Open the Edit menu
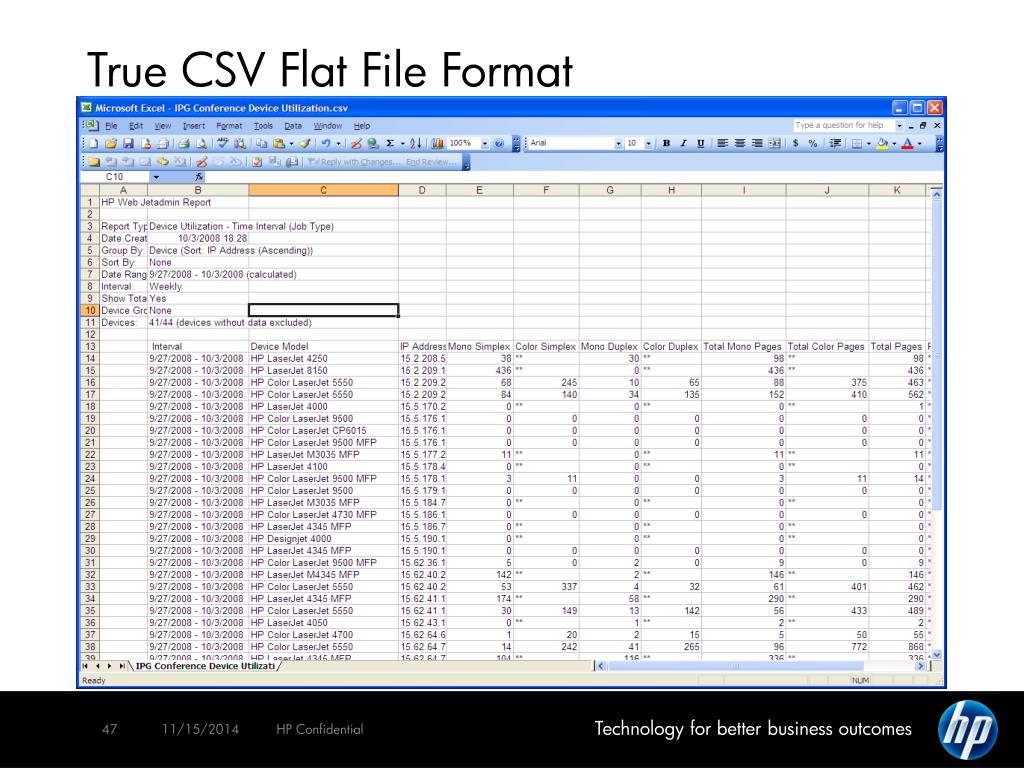1024x768 pixels. click(136, 125)
